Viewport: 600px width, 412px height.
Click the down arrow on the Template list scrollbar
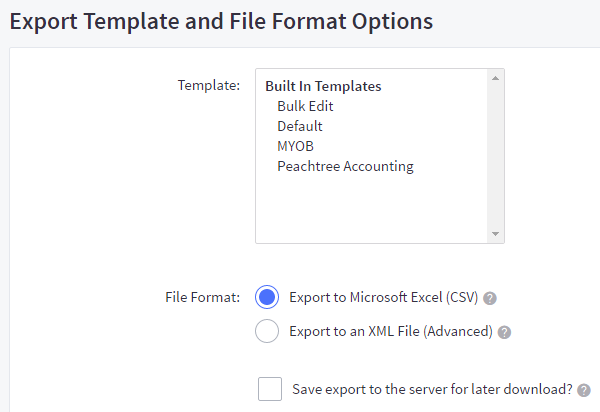click(495, 233)
